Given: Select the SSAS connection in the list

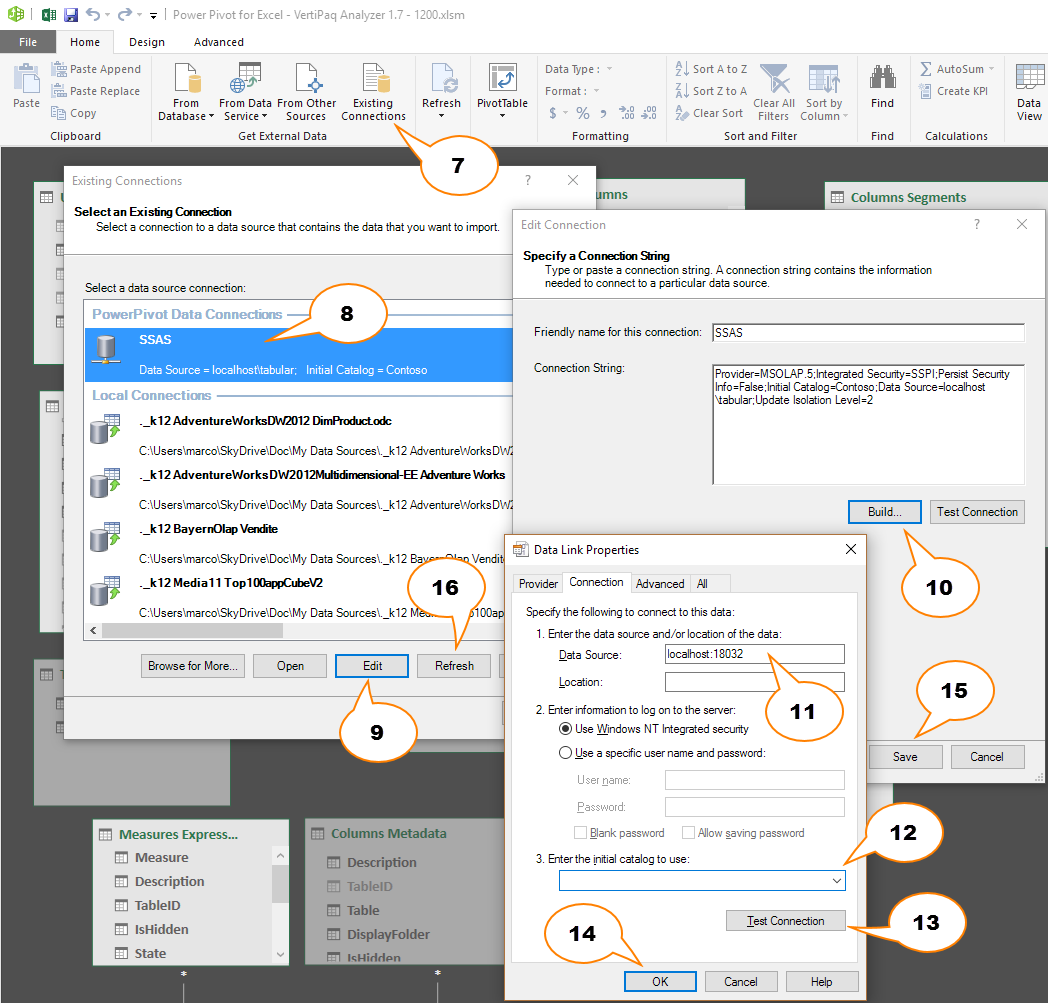Looking at the screenshot, I should coord(299,355).
